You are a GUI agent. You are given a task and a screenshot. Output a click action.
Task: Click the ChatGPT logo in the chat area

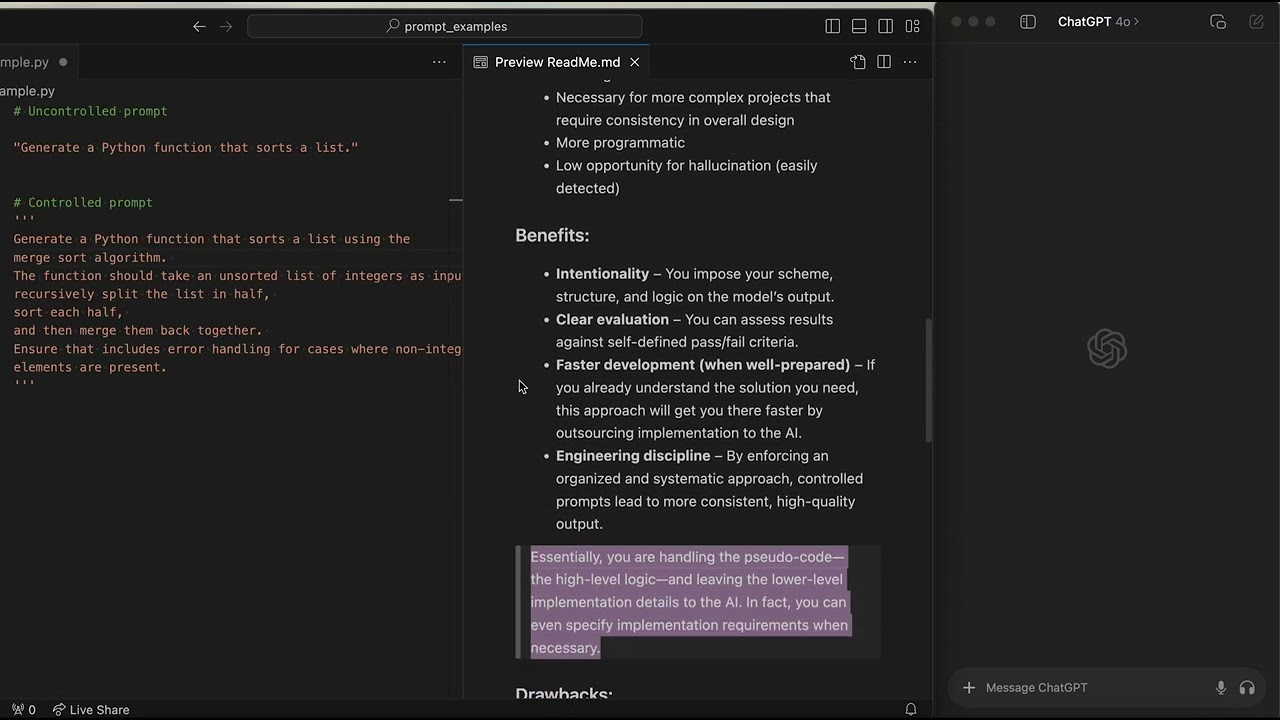(x=1107, y=349)
